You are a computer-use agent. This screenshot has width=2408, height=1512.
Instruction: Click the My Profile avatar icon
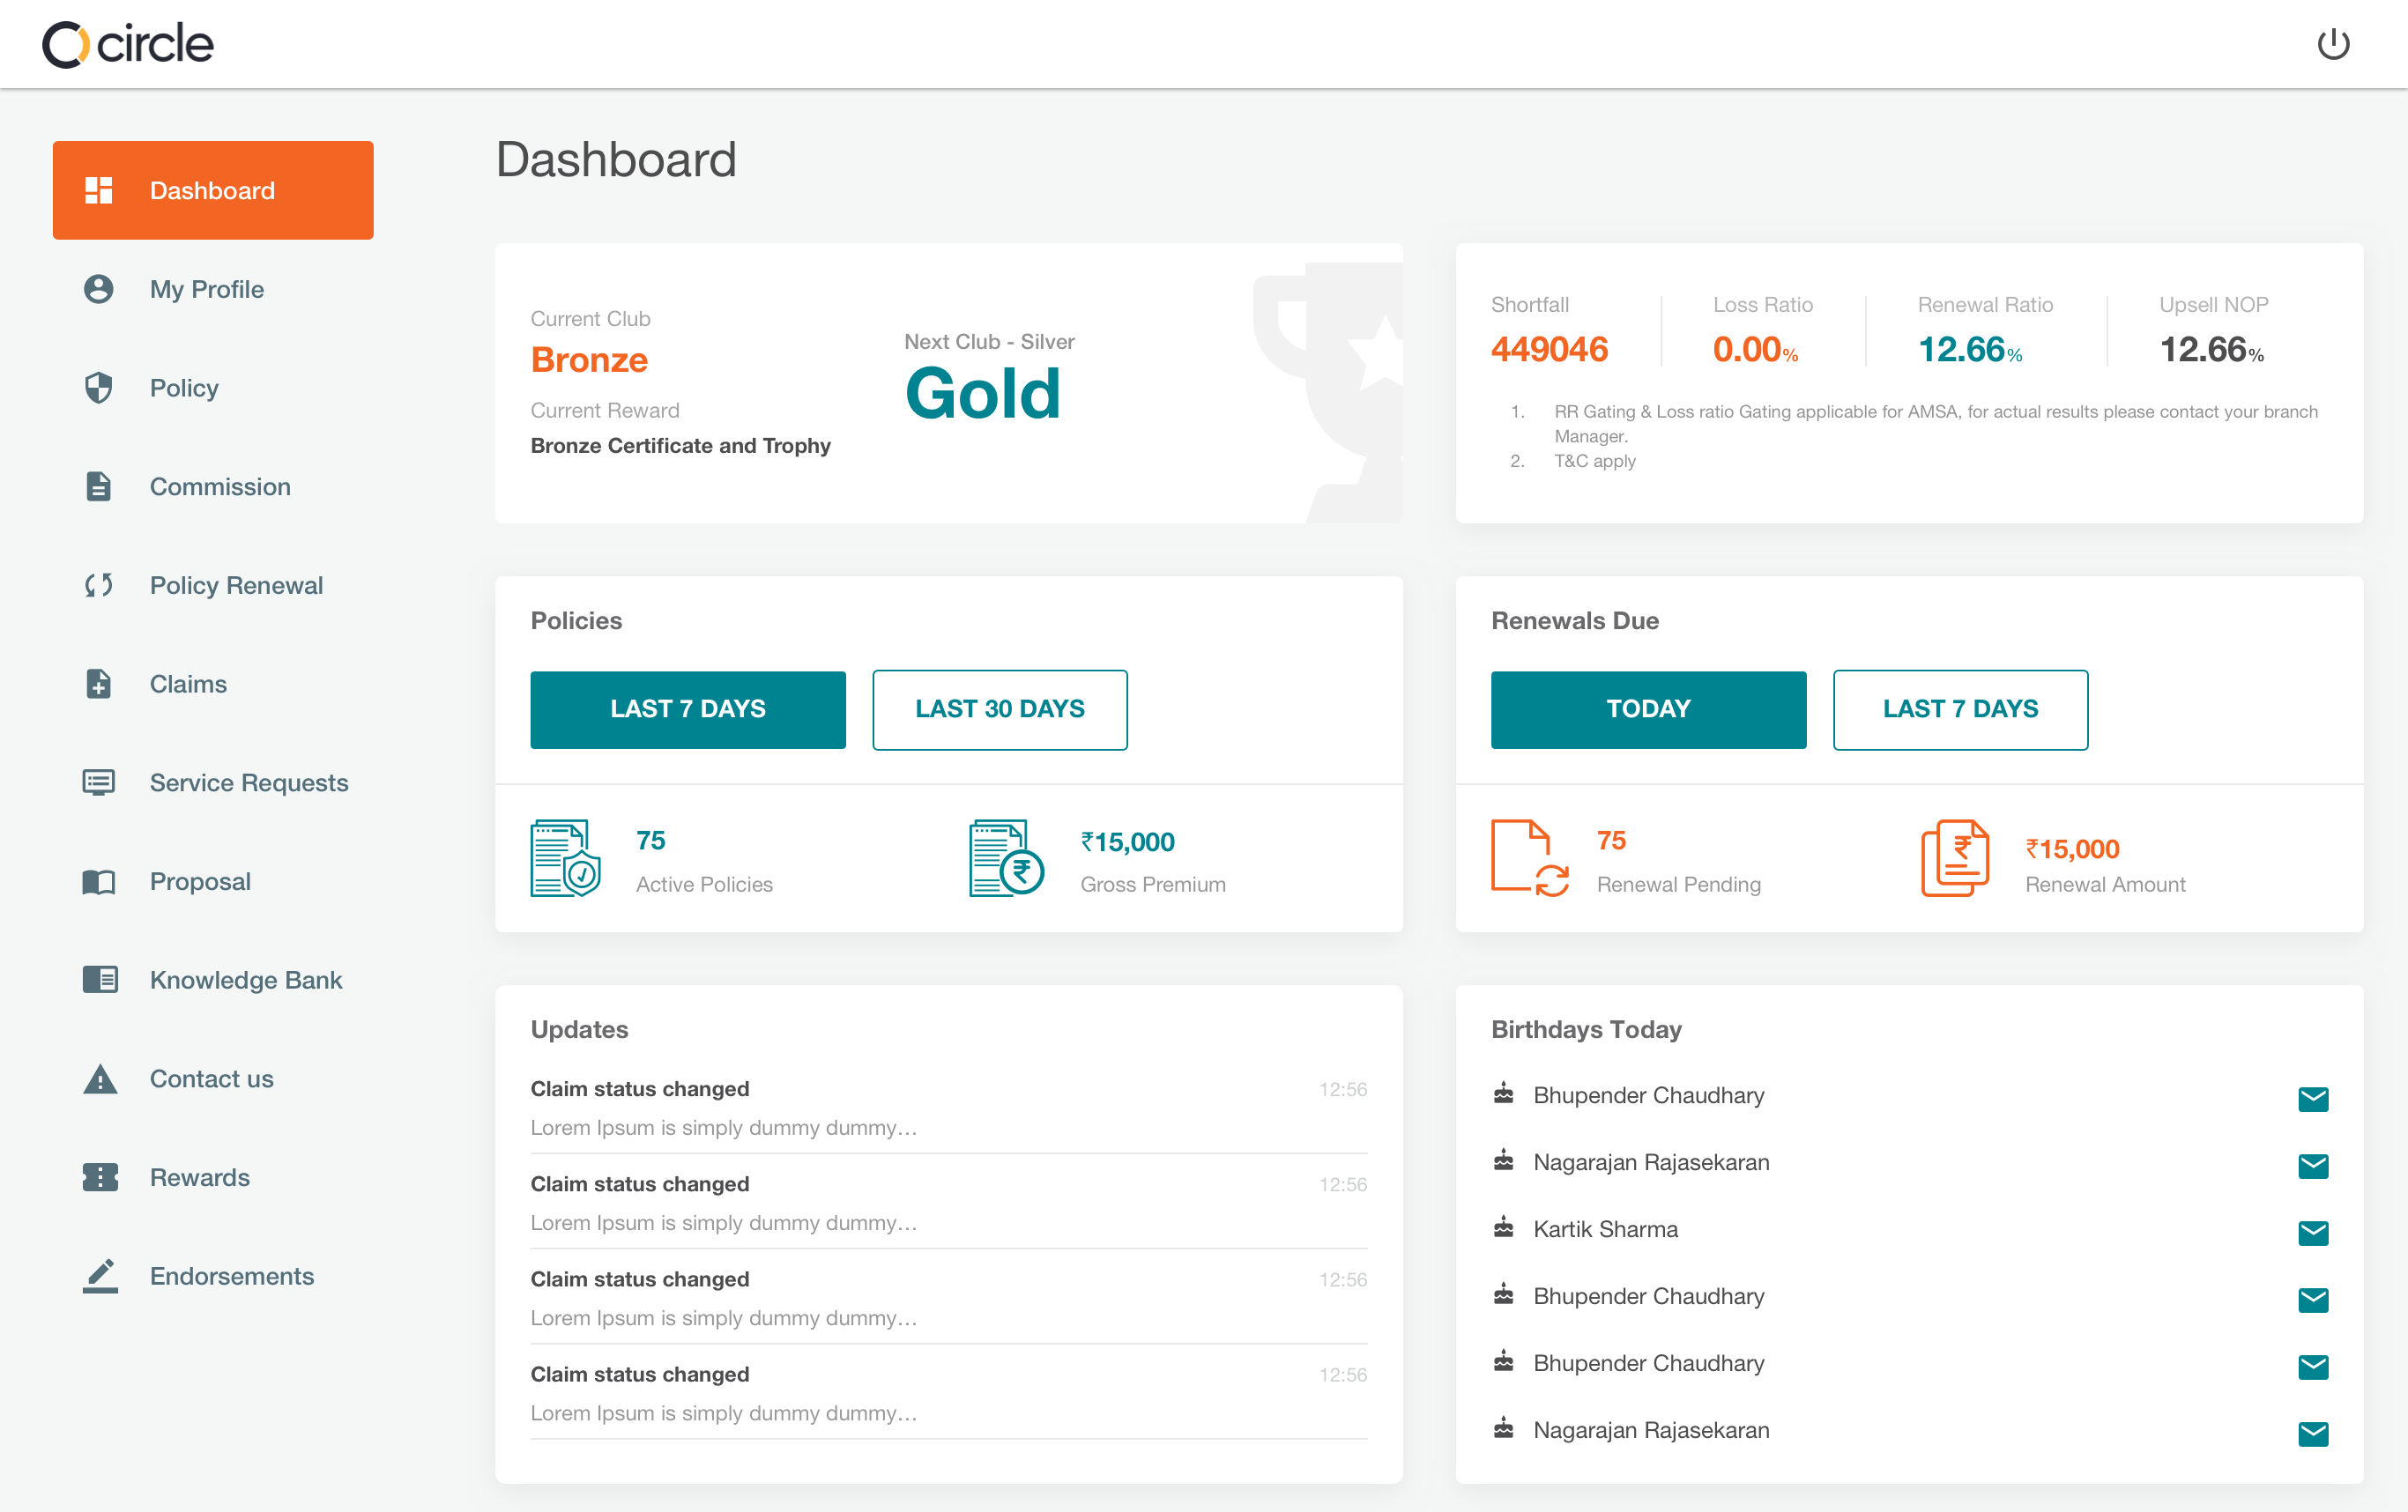(99, 289)
